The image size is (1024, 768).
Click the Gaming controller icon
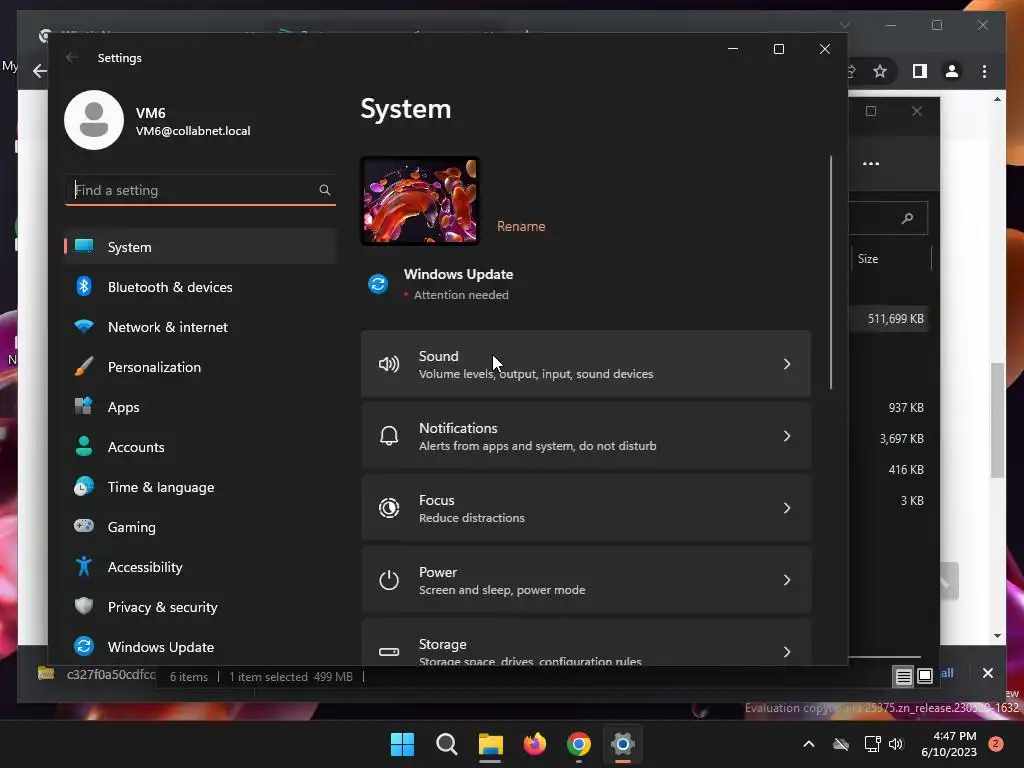tap(84, 526)
